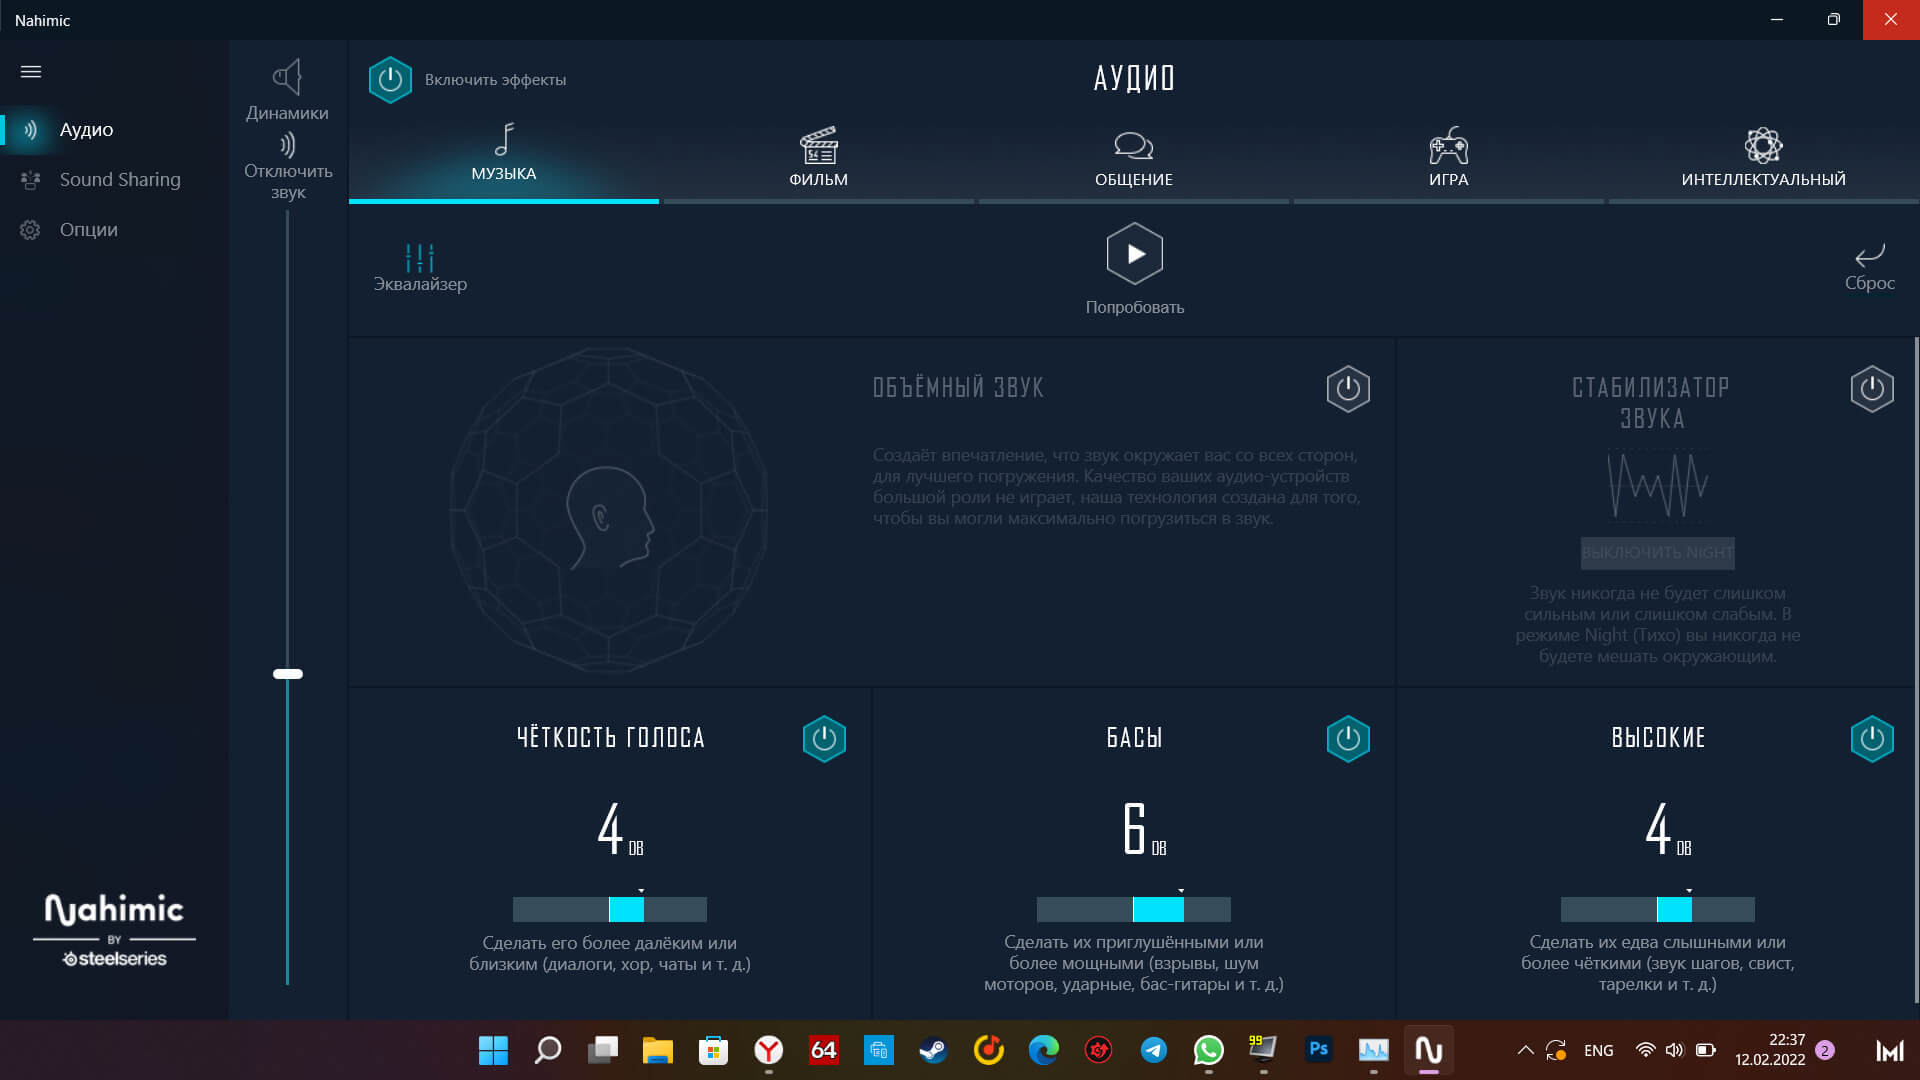Disable Чёткость голоса power toggle

(x=824, y=739)
